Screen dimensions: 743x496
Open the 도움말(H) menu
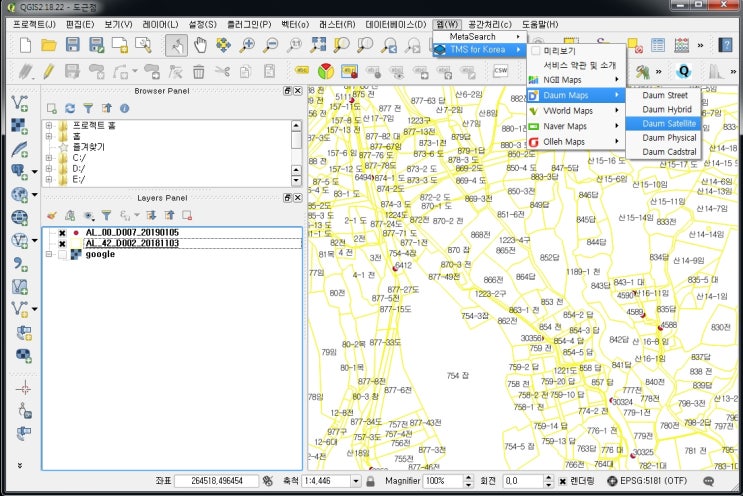540,24
